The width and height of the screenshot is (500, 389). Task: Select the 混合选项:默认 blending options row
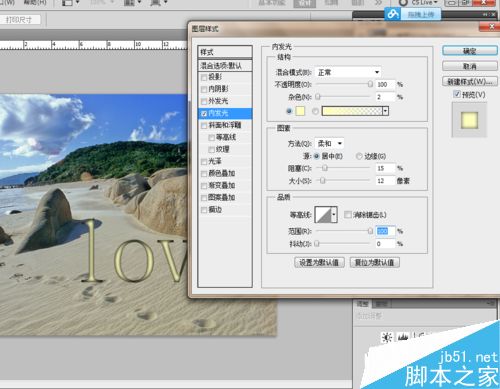[x=225, y=66]
